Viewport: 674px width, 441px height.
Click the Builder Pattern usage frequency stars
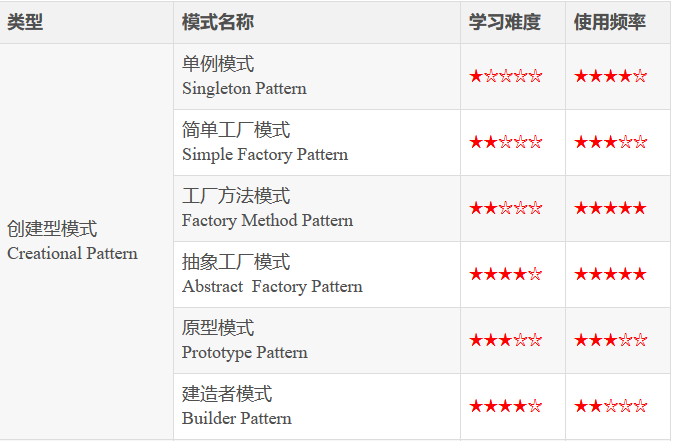(x=610, y=406)
